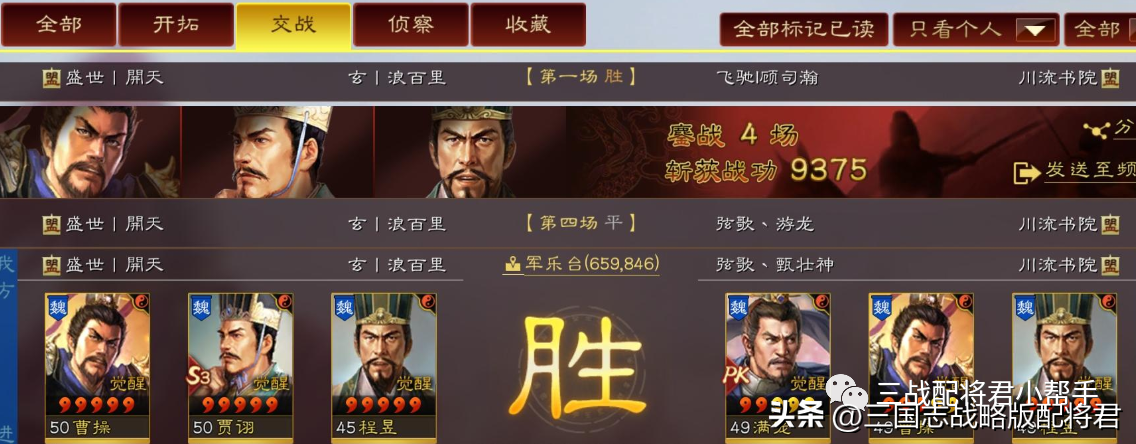Open the 全部 filter dropdown at top right

(x=1100, y=30)
